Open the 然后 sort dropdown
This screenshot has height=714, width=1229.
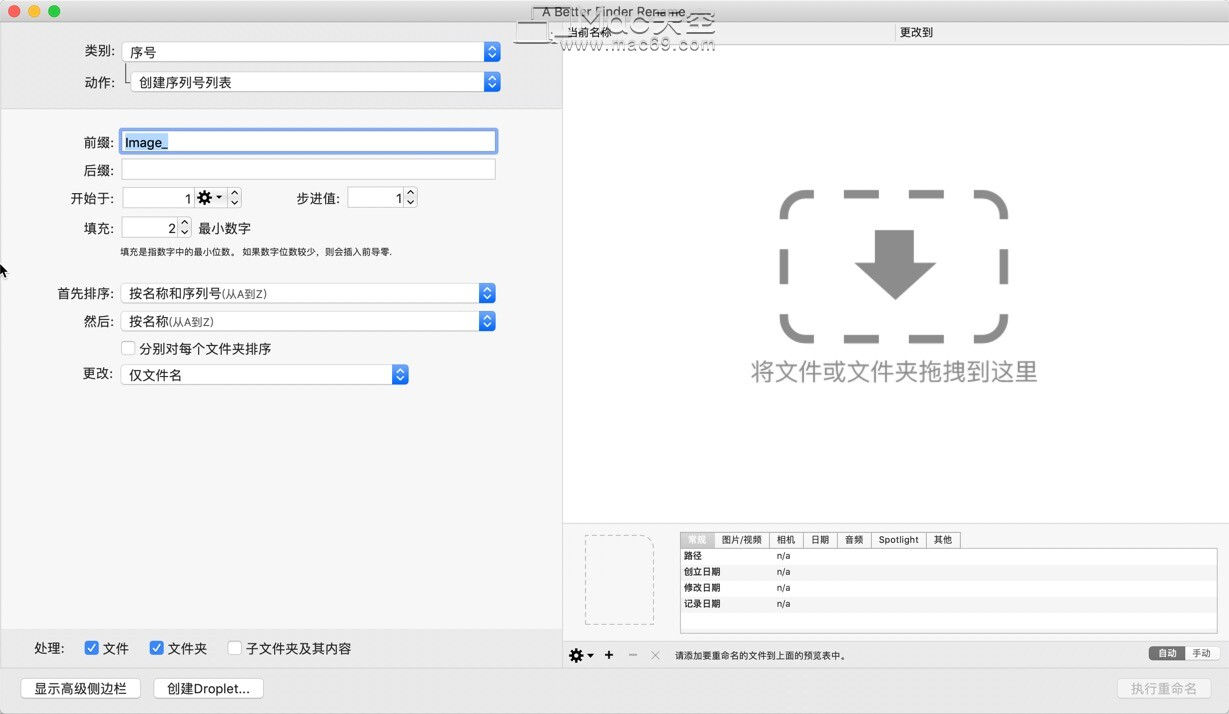click(x=308, y=321)
